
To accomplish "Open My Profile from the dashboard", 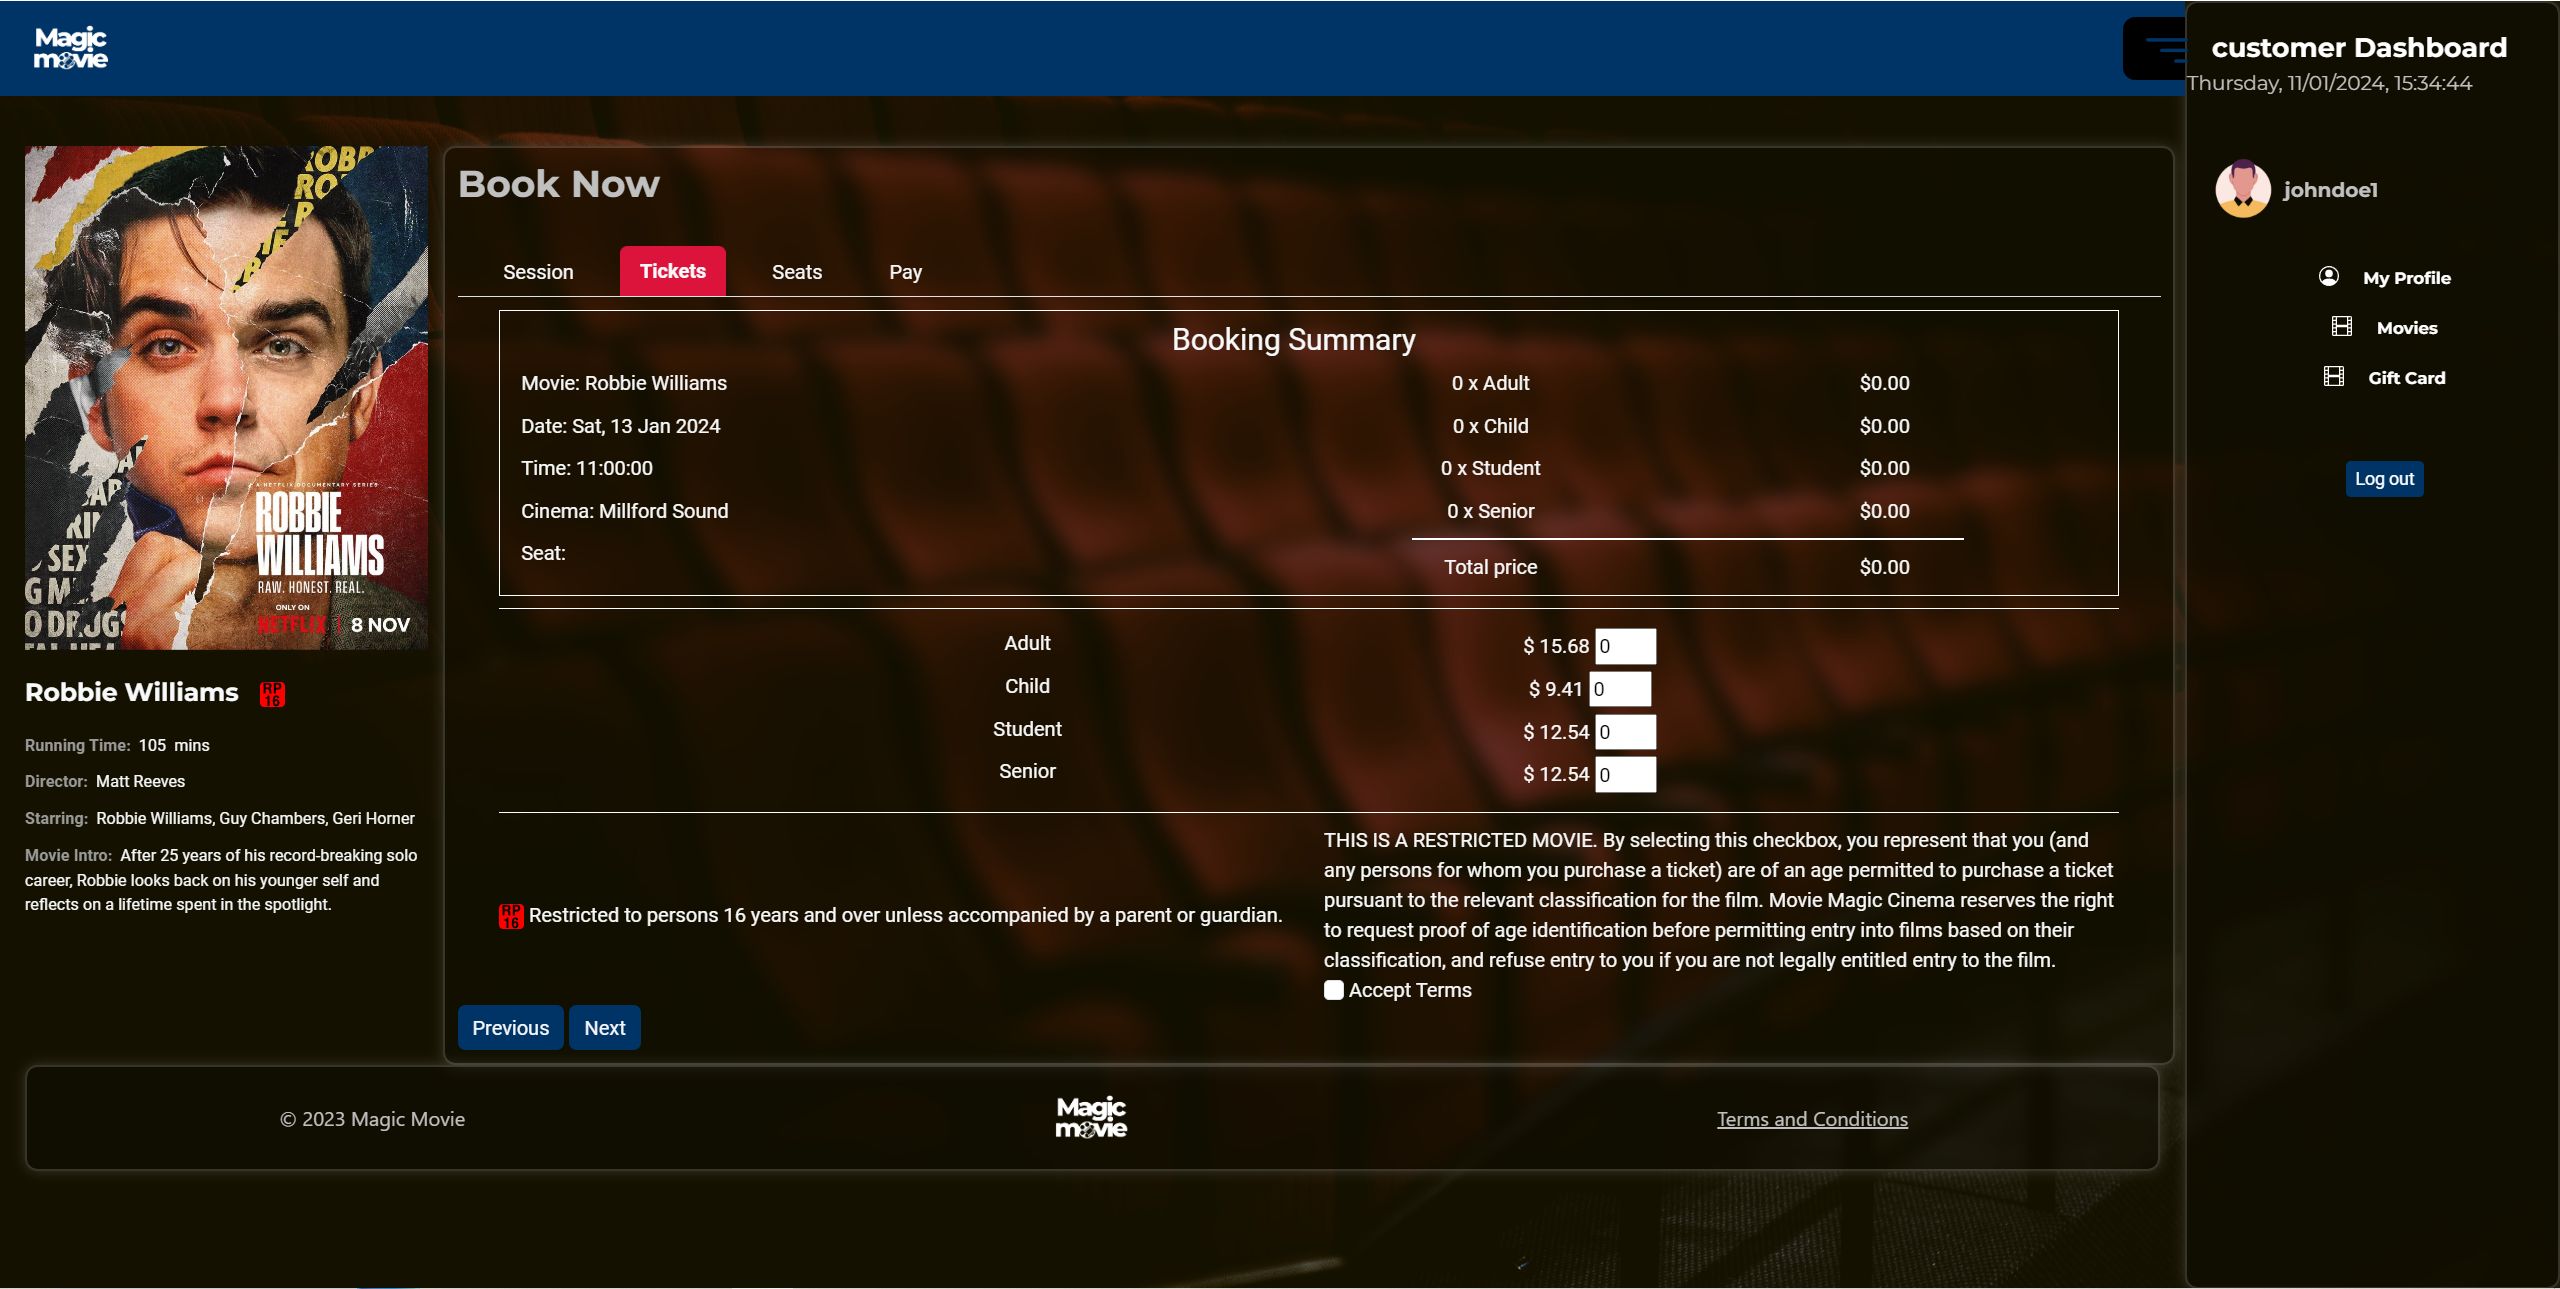I will click(2406, 278).
